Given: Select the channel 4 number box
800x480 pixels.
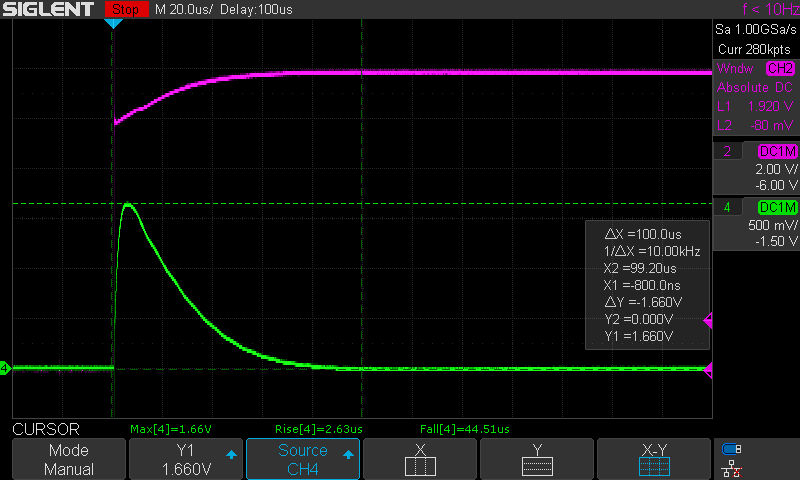Looking at the screenshot, I should 727,207.
